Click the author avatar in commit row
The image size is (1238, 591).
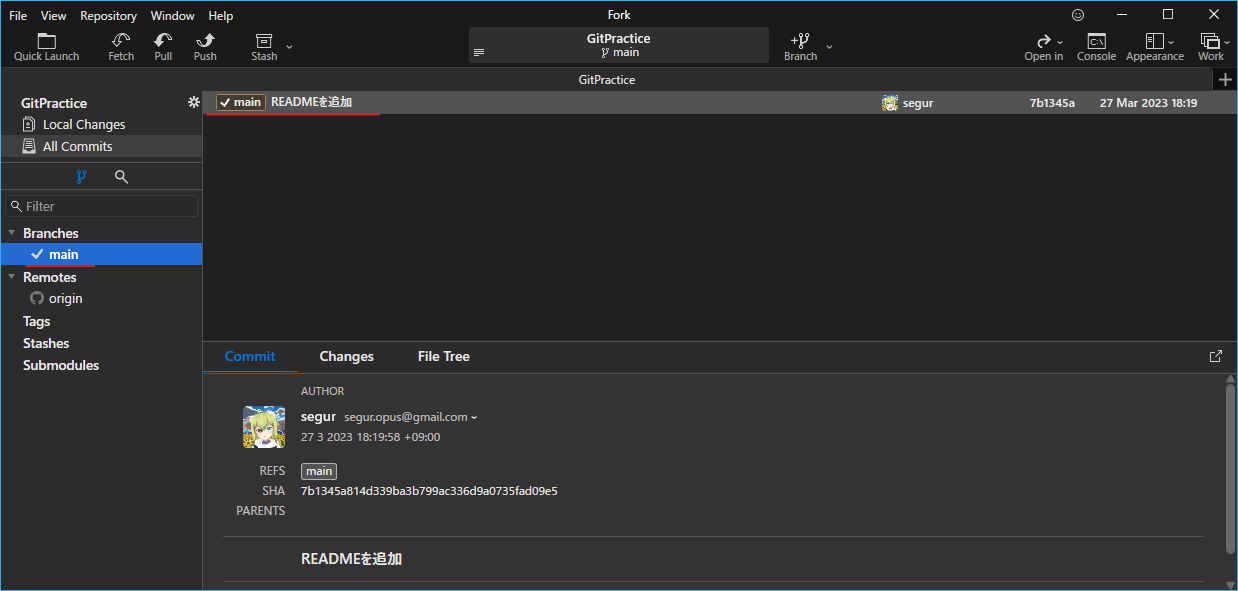(x=890, y=103)
